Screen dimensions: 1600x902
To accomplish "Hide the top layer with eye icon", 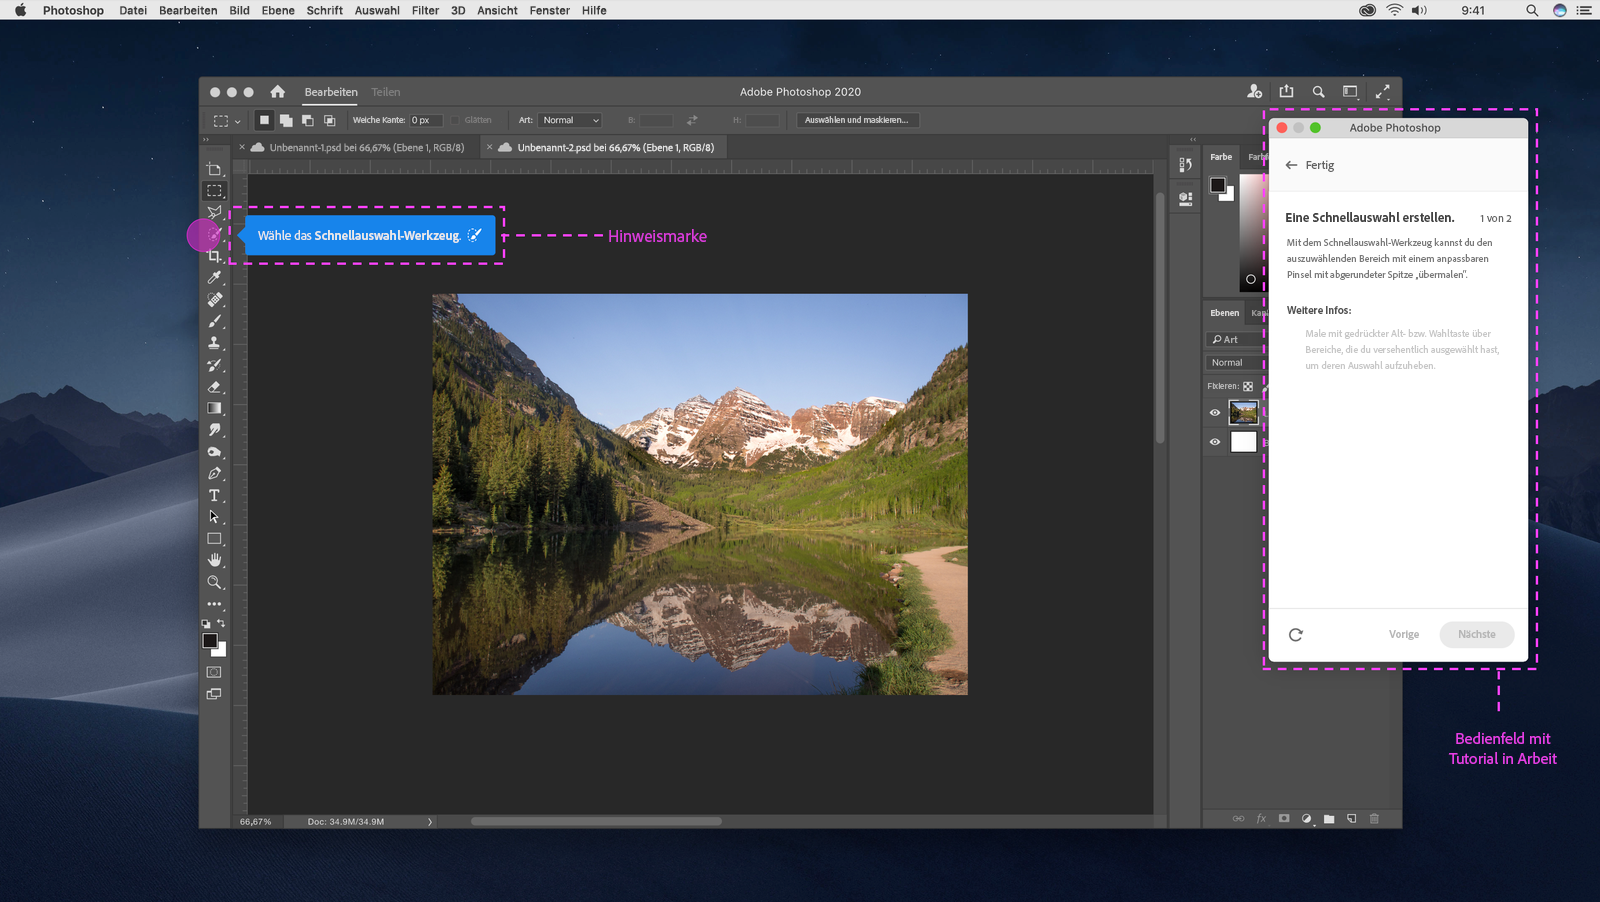I will pyautogui.click(x=1215, y=413).
